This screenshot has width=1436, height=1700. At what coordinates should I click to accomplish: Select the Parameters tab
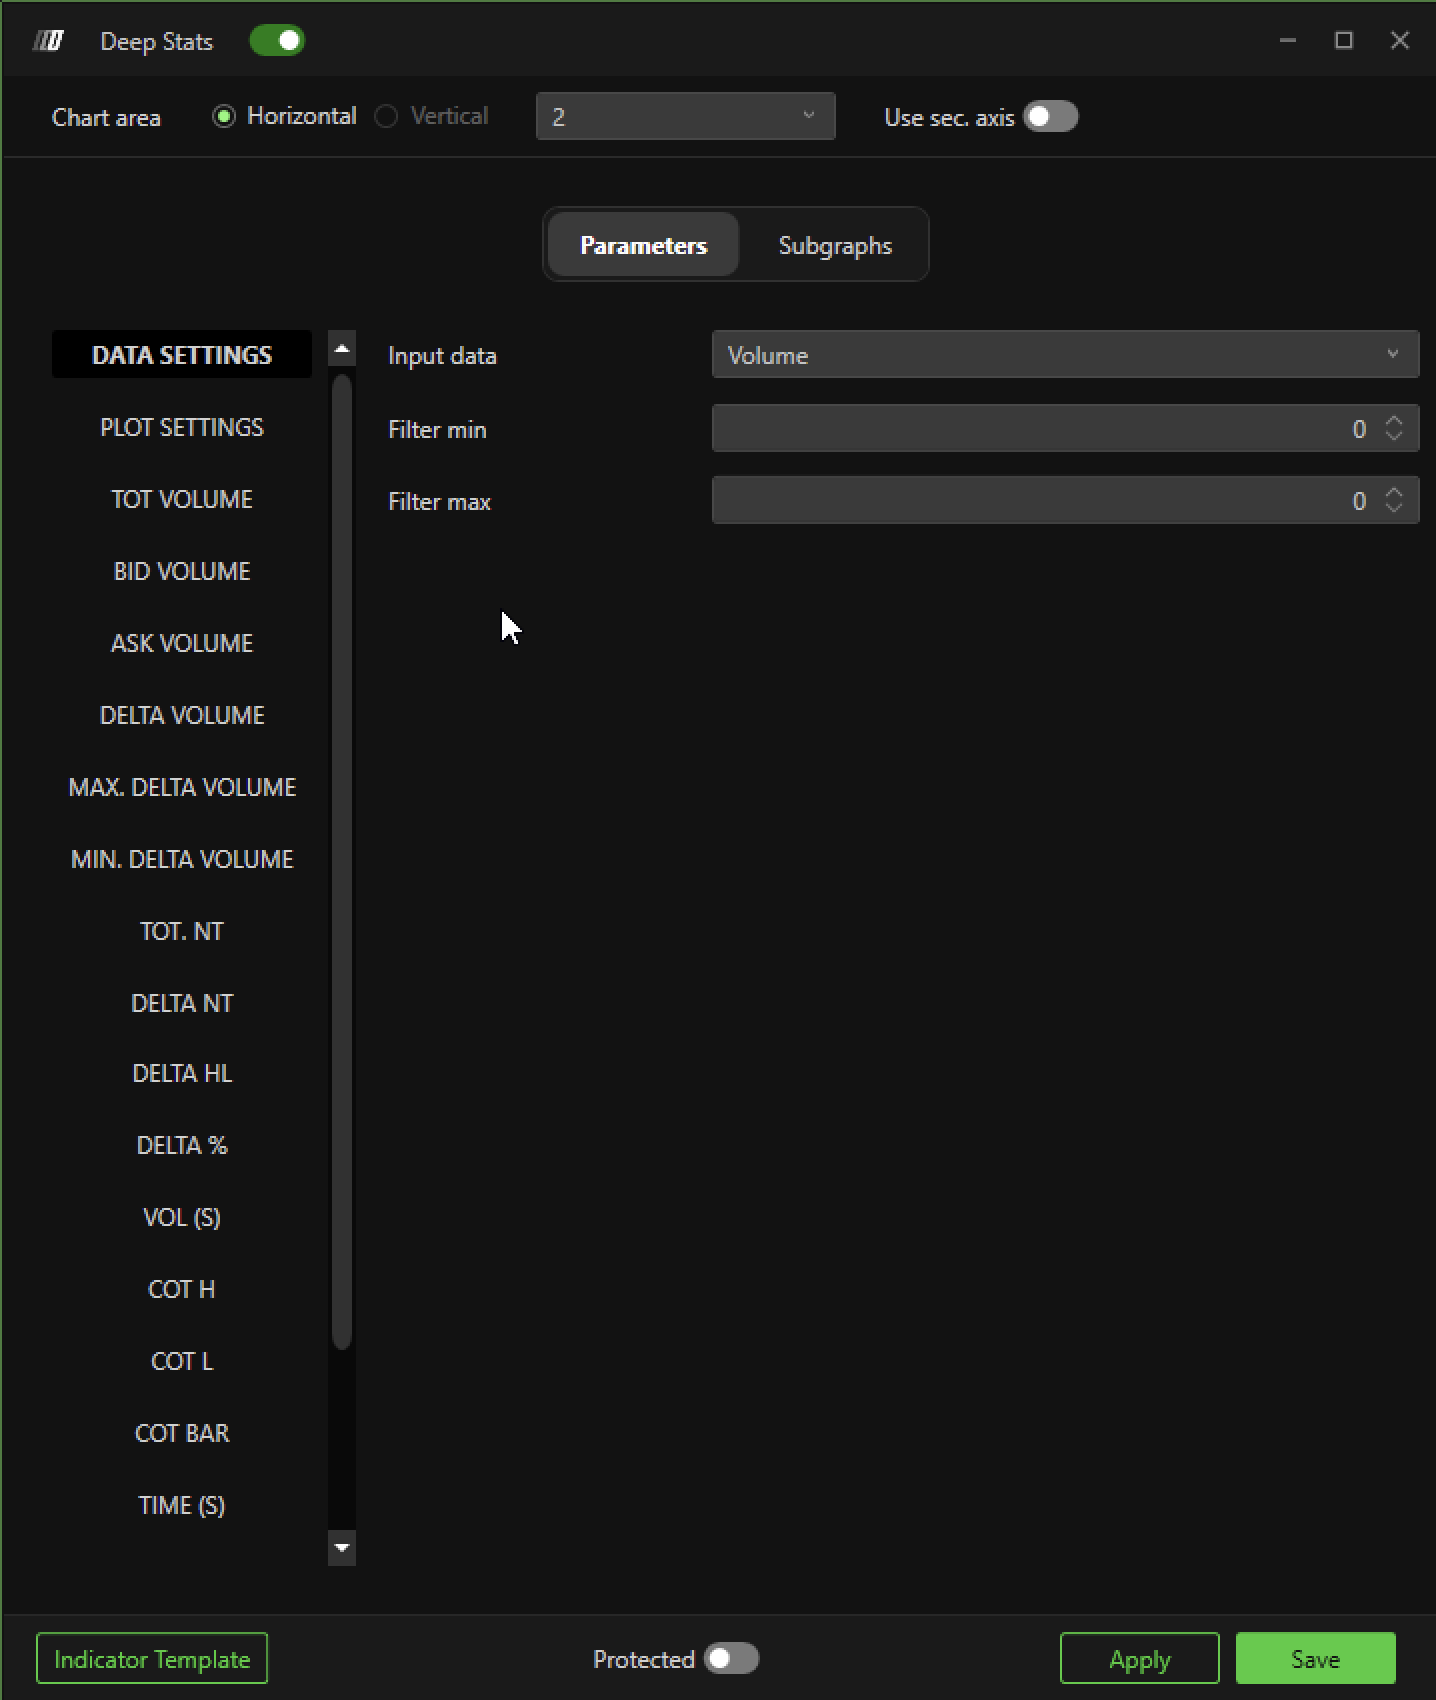(643, 245)
